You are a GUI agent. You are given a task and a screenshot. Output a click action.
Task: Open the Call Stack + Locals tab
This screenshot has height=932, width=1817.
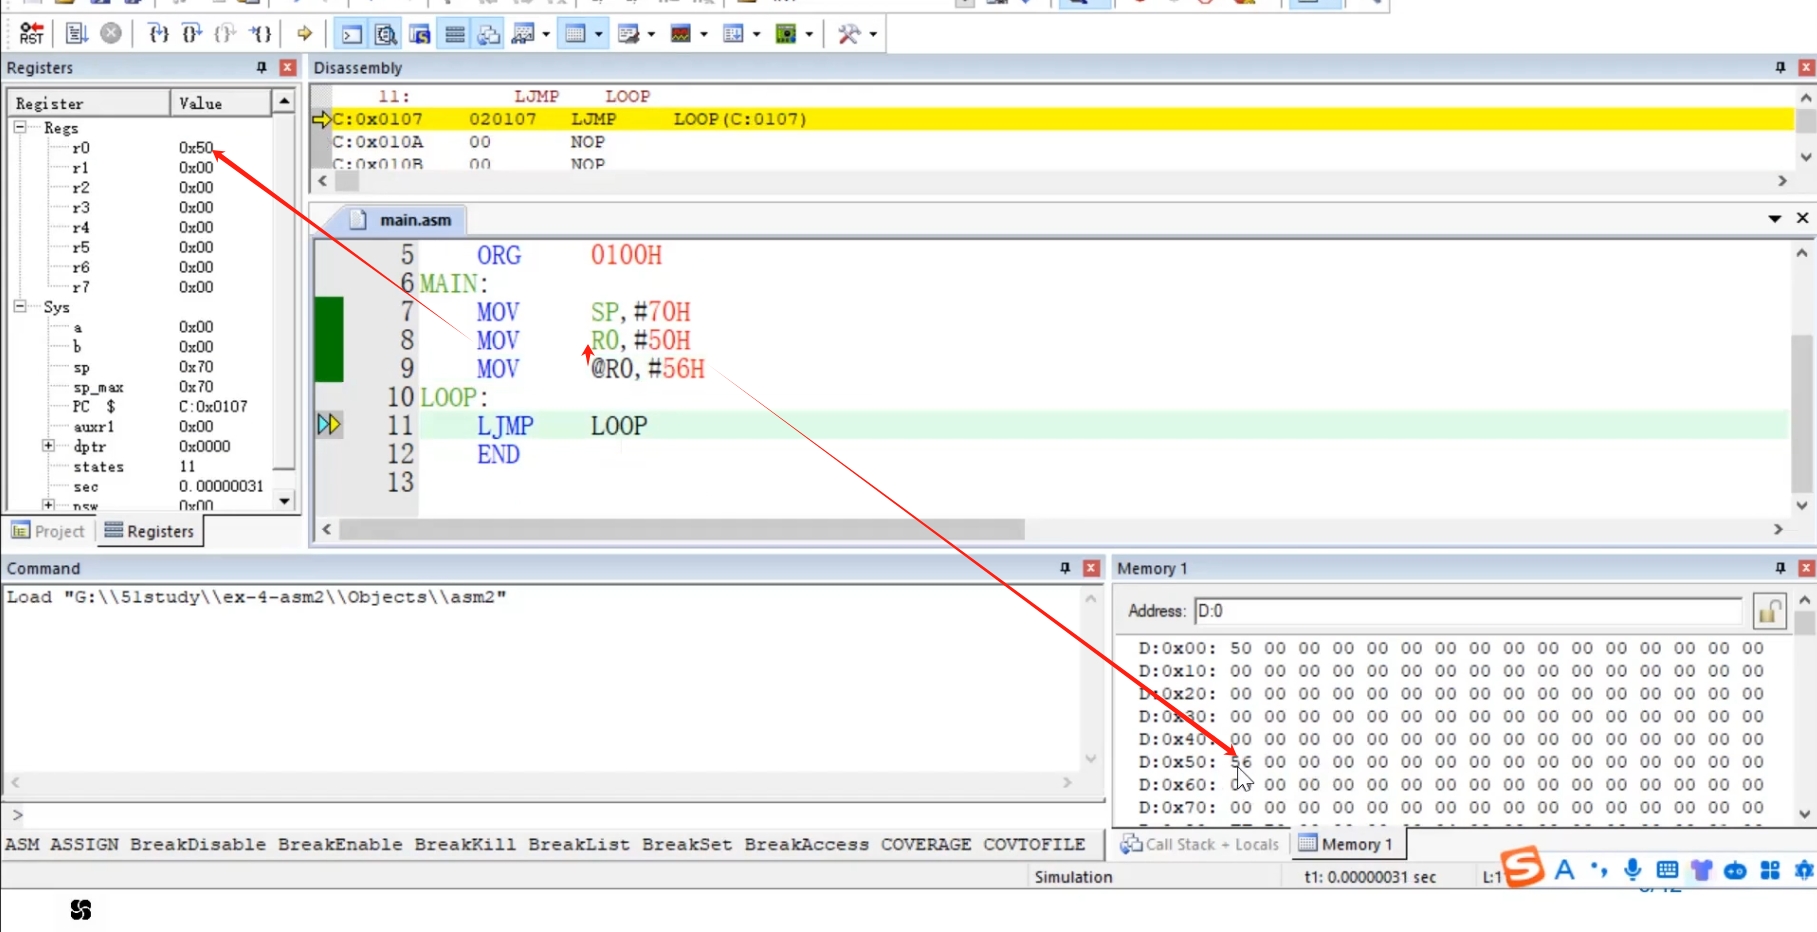point(1200,844)
